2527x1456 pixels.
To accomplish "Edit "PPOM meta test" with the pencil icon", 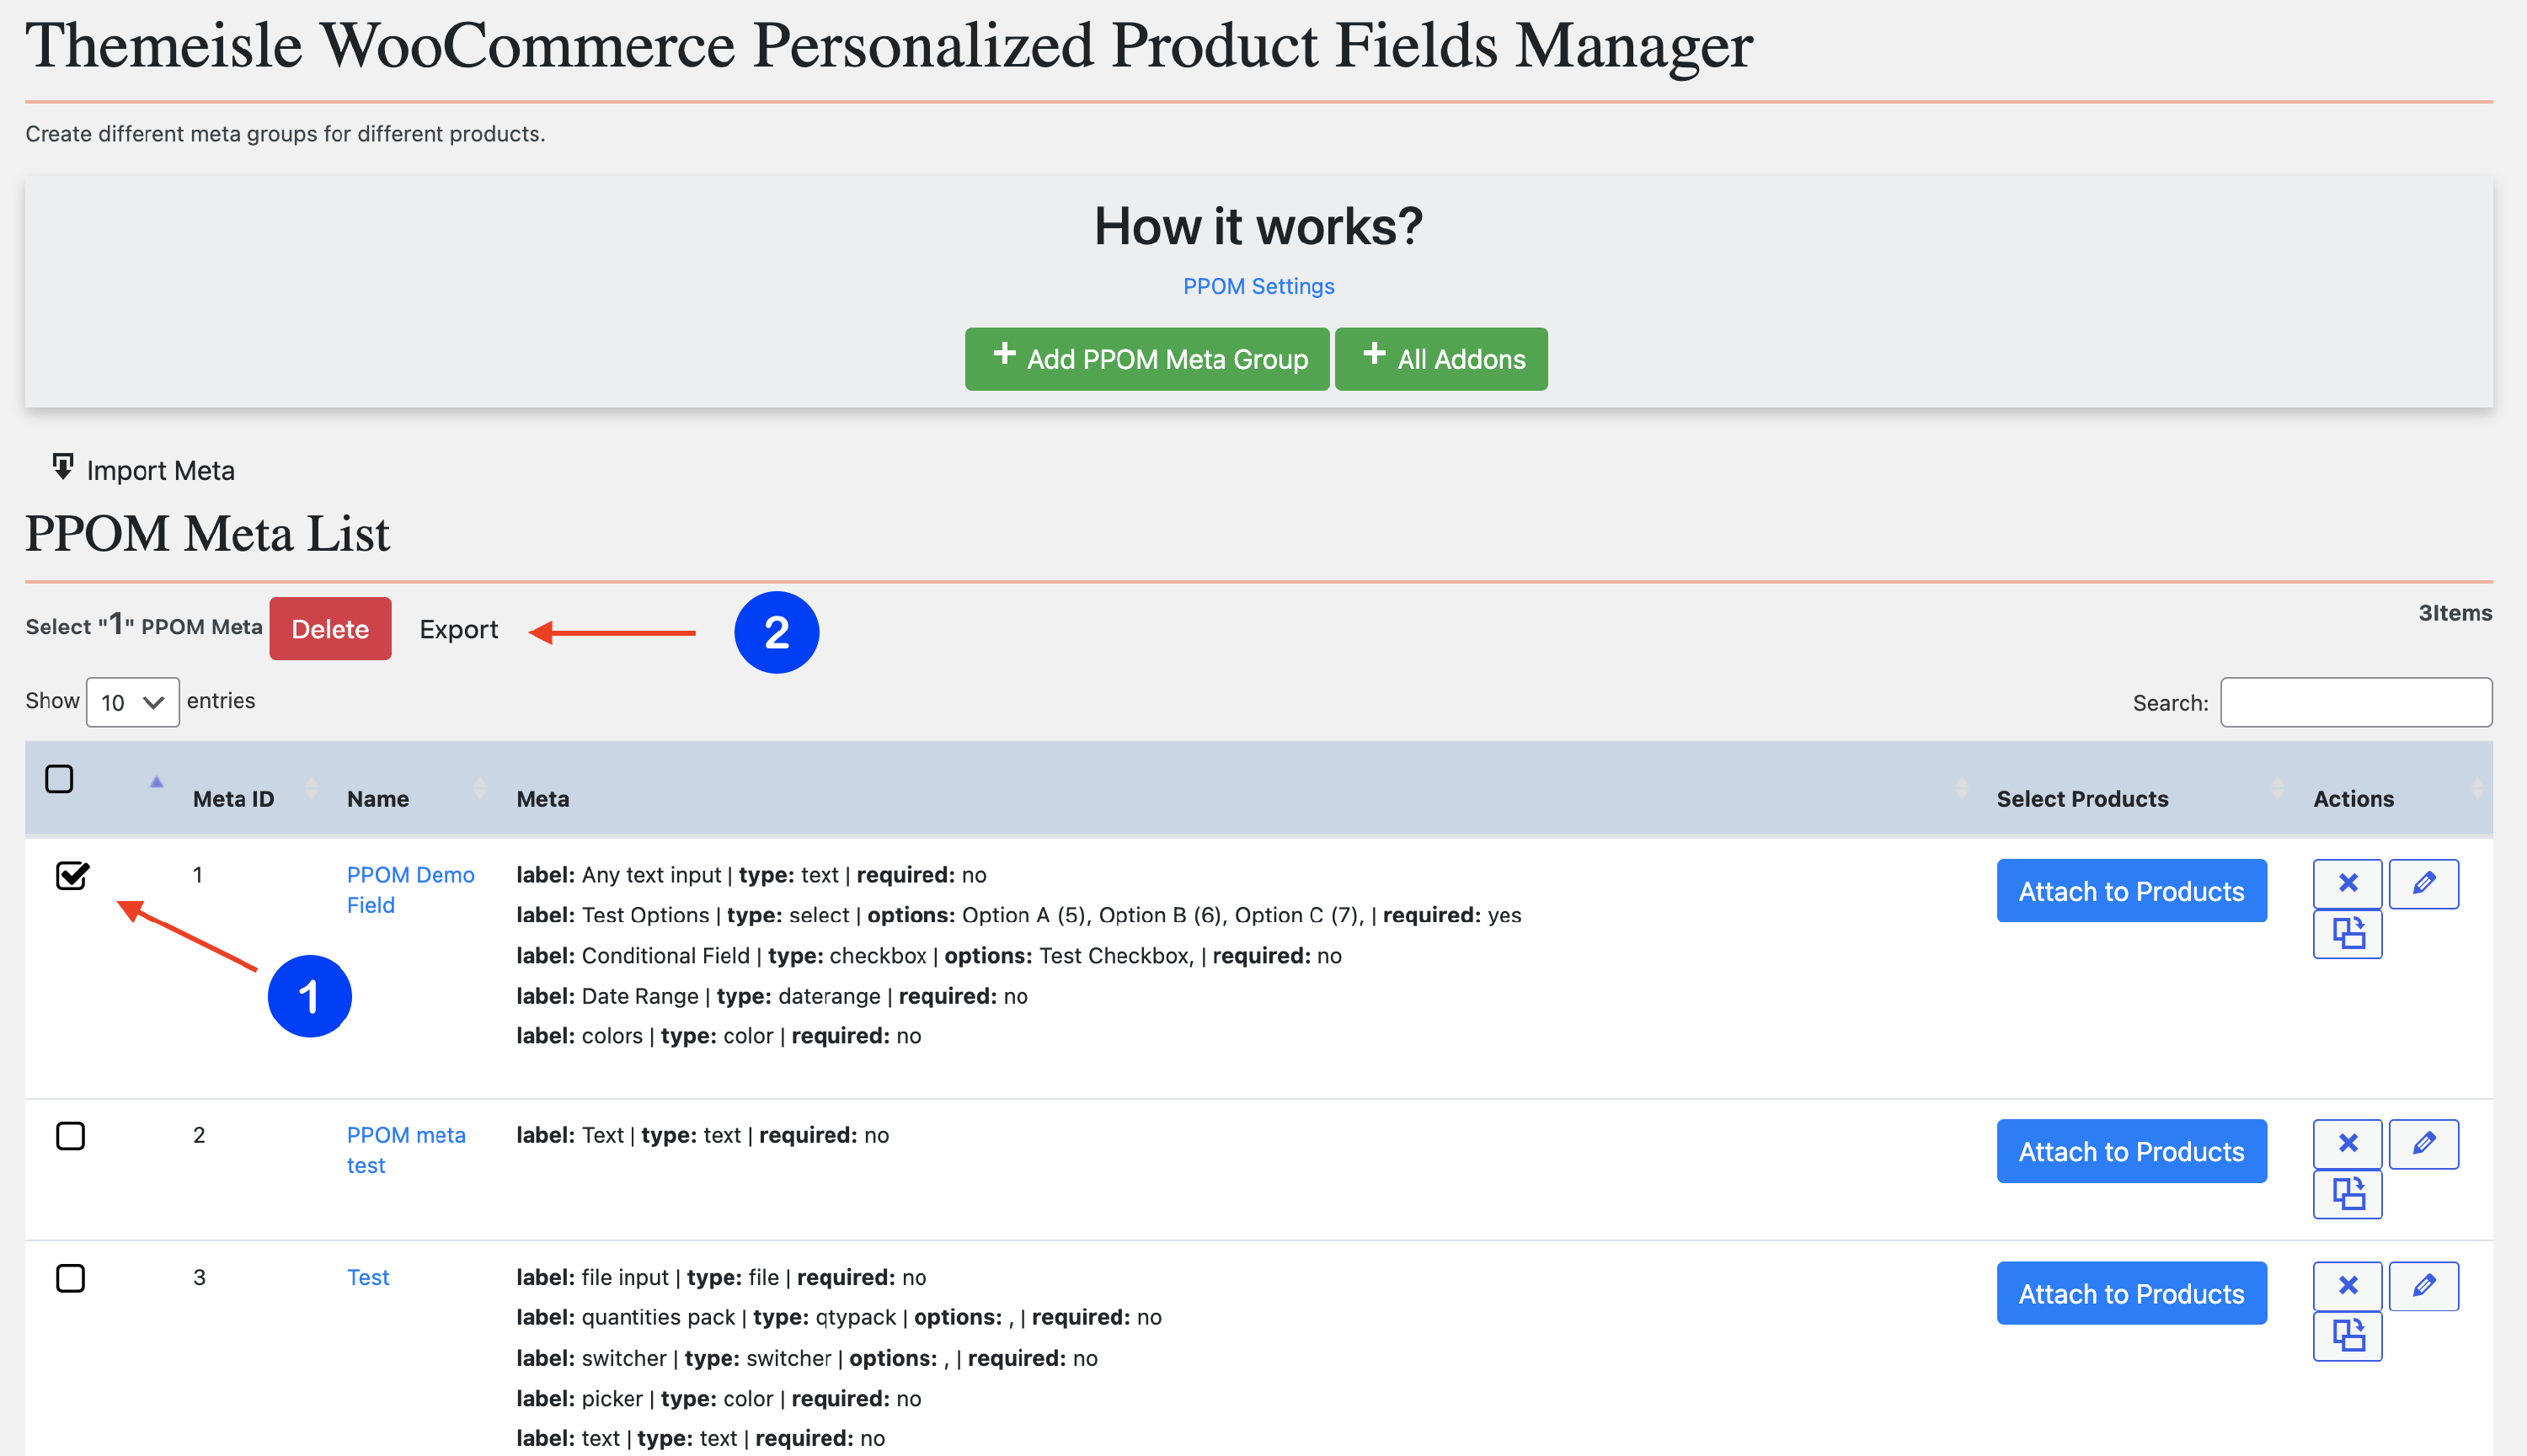I will [x=2424, y=1143].
